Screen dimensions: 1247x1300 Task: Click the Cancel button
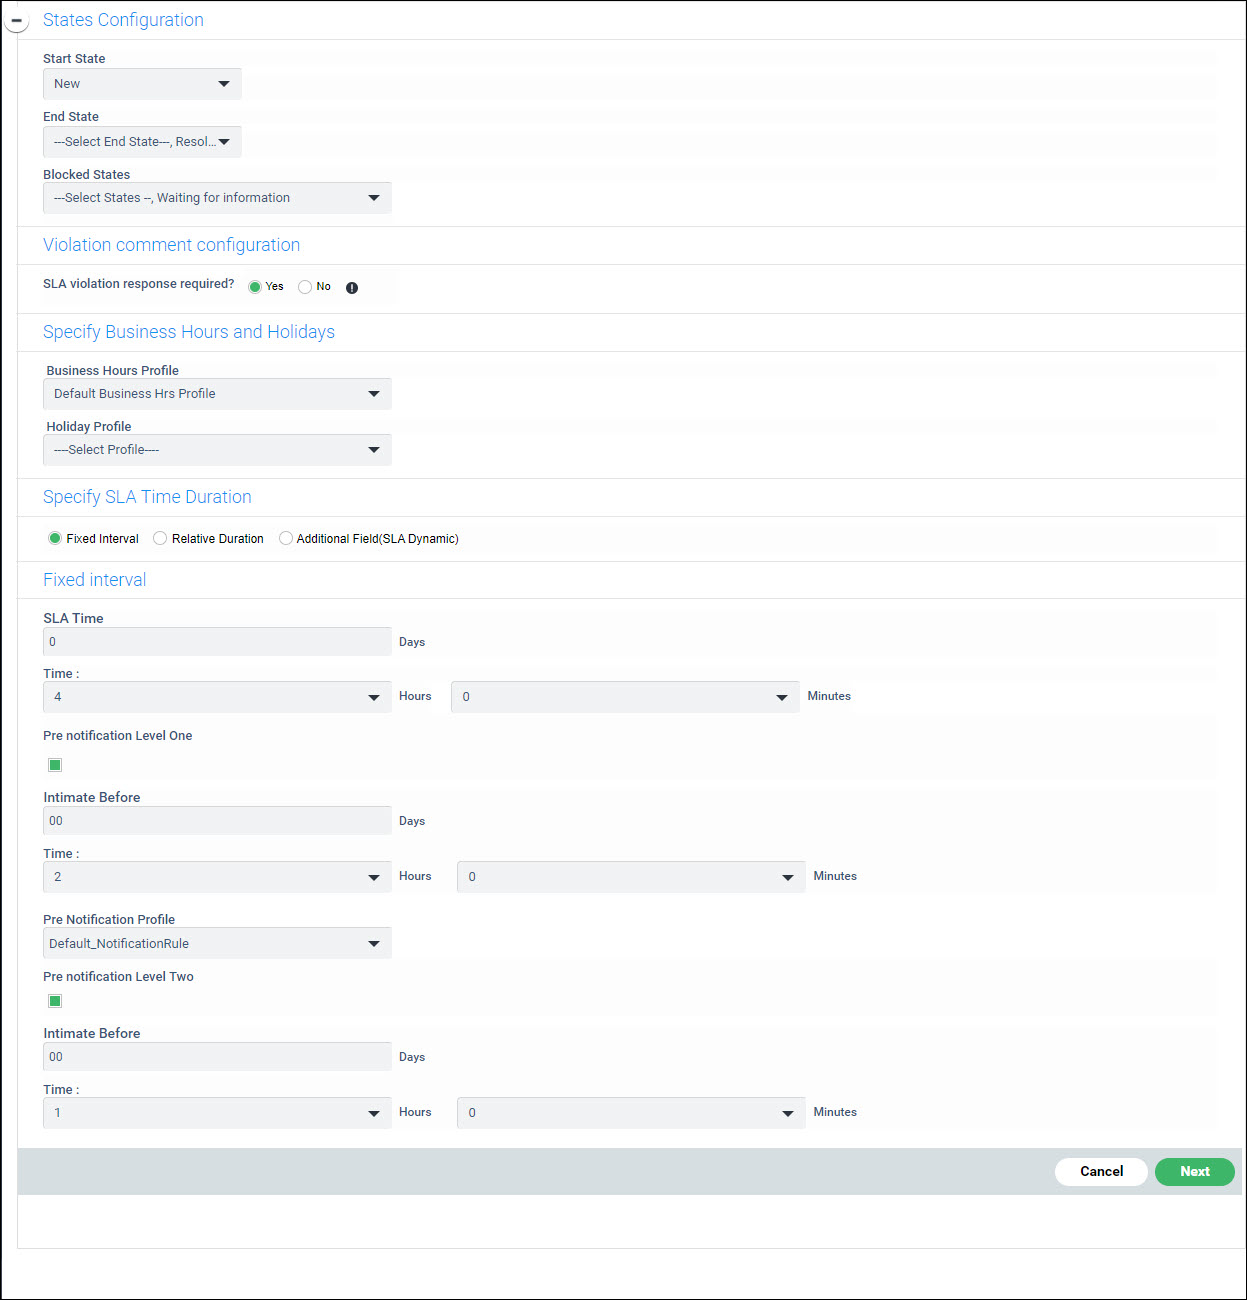tap(1101, 1171)
